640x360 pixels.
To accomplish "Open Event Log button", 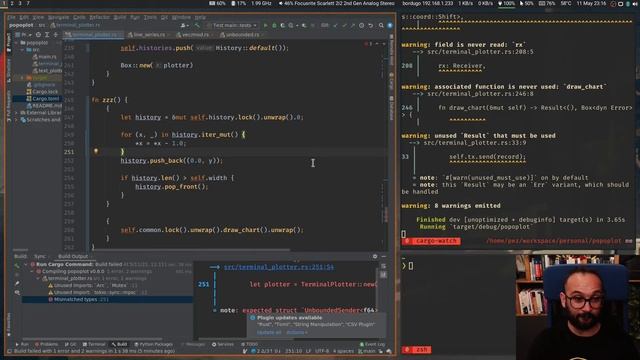I will click(372, 344).
